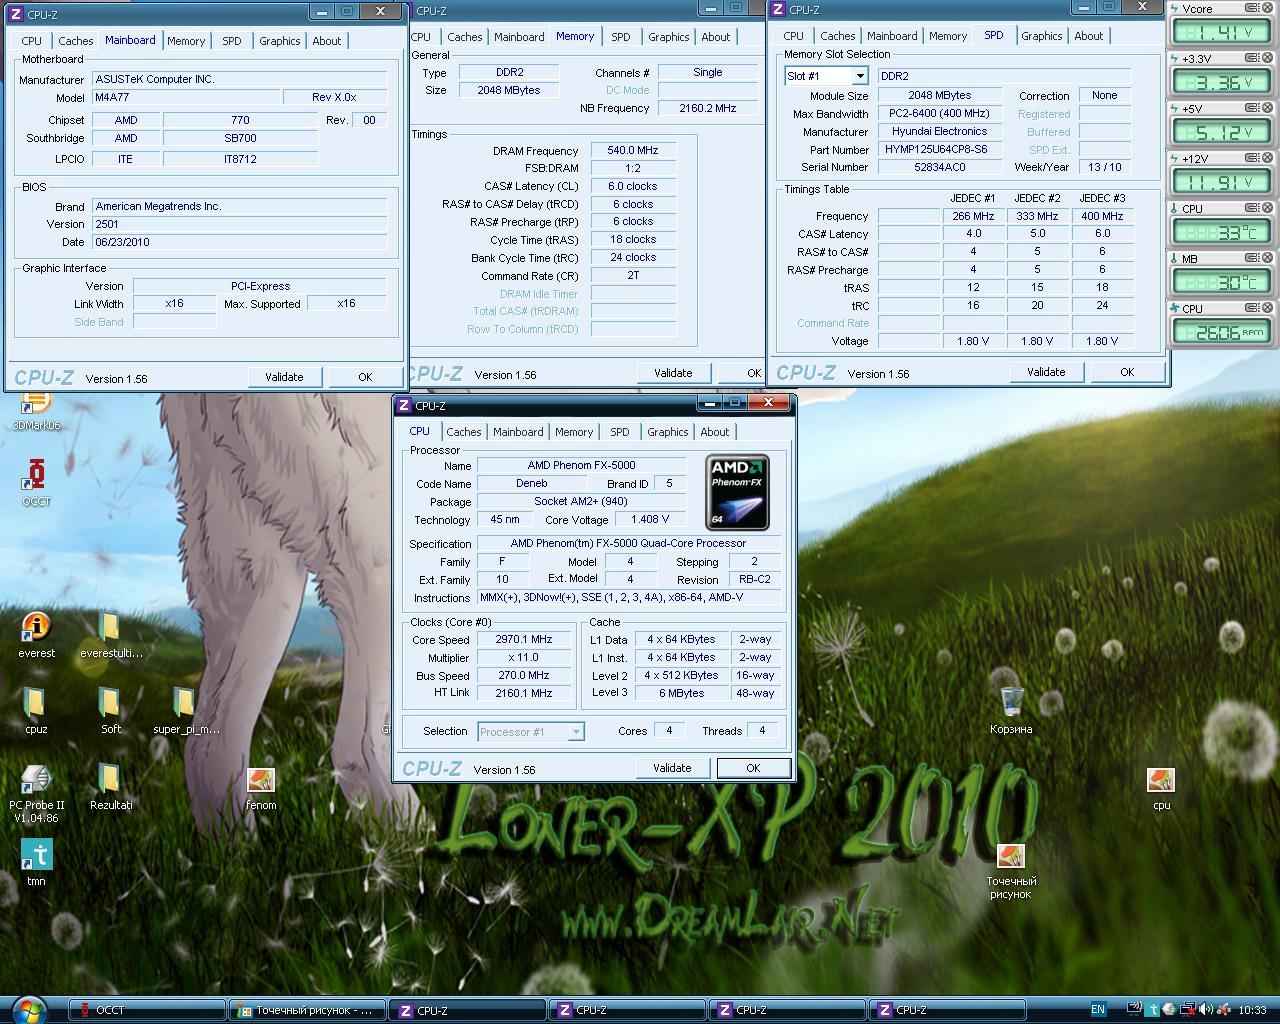Open the OCCT desktop shortcut
This screenshot has height=1024, width=1280.
[36, 481]
